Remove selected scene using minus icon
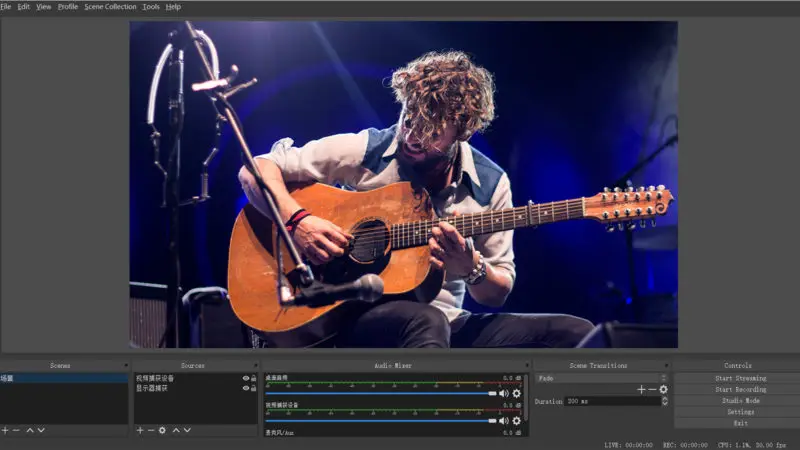800x450 pixels. click(x=16, y=430)
